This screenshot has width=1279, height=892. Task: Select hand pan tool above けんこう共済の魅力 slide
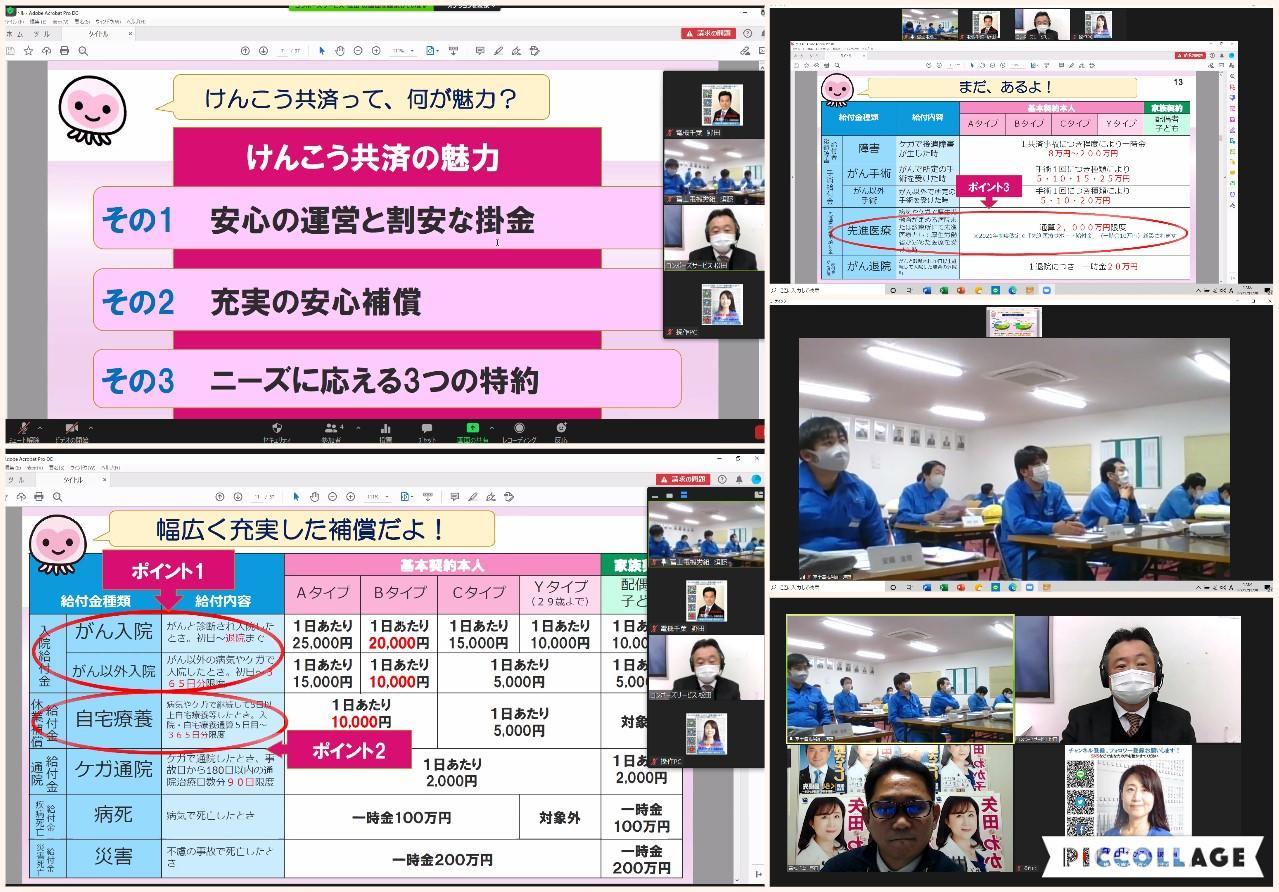point(339,51)
